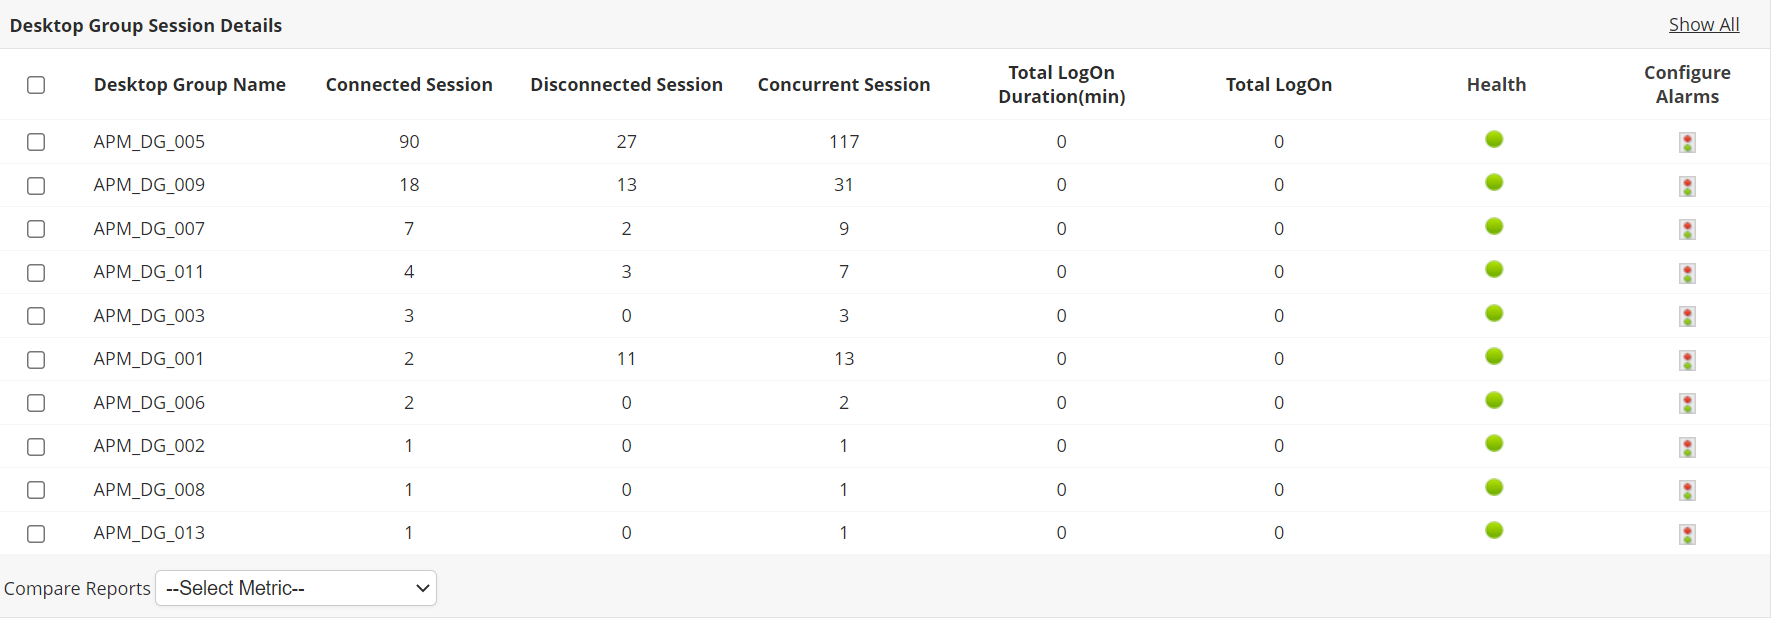
Task: Click the green Health icon for APM_DG_003
Action: tap(1494, 313)
